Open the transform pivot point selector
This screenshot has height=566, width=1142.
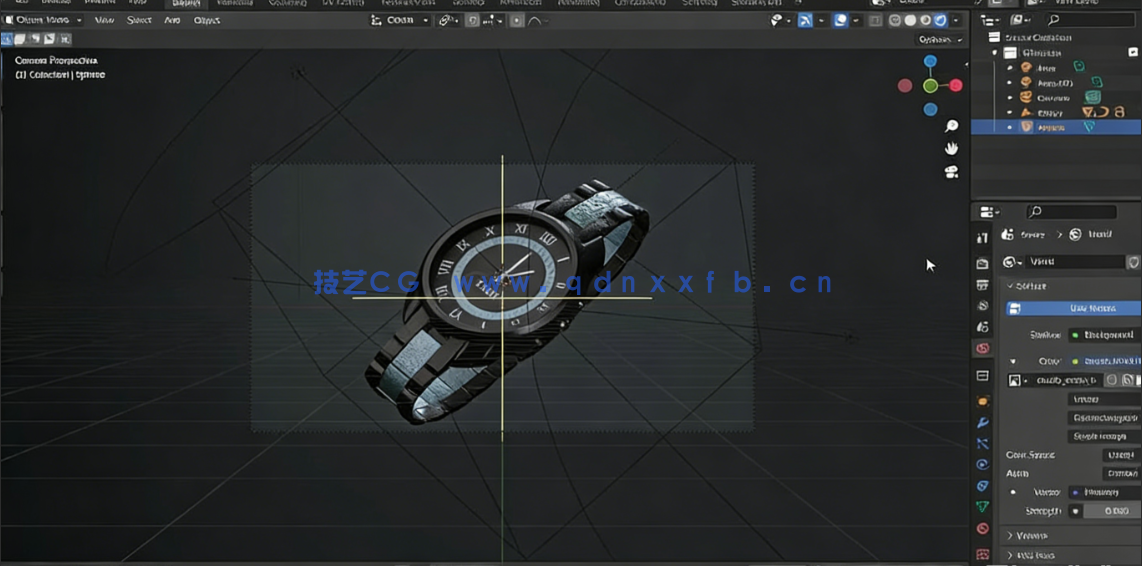tap(447, 20)
